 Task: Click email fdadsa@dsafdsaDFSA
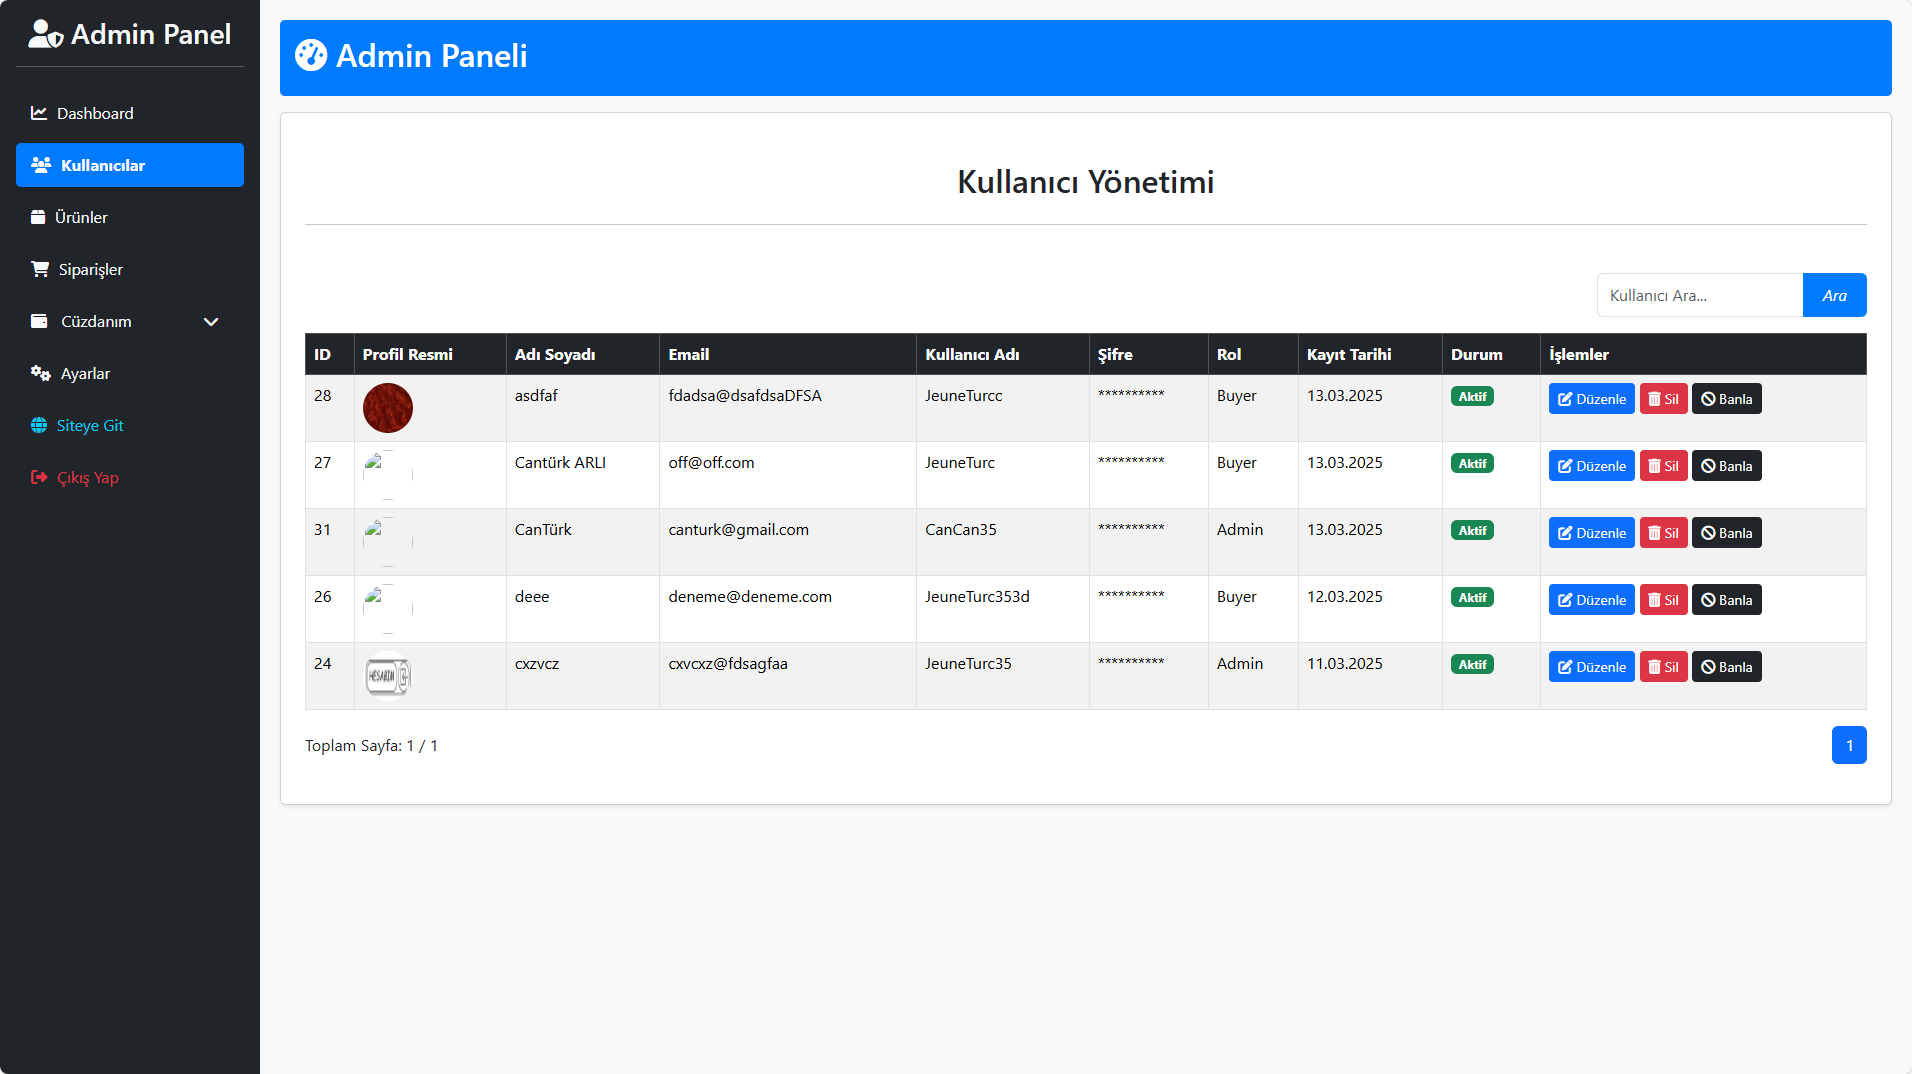tap(745, 396)
